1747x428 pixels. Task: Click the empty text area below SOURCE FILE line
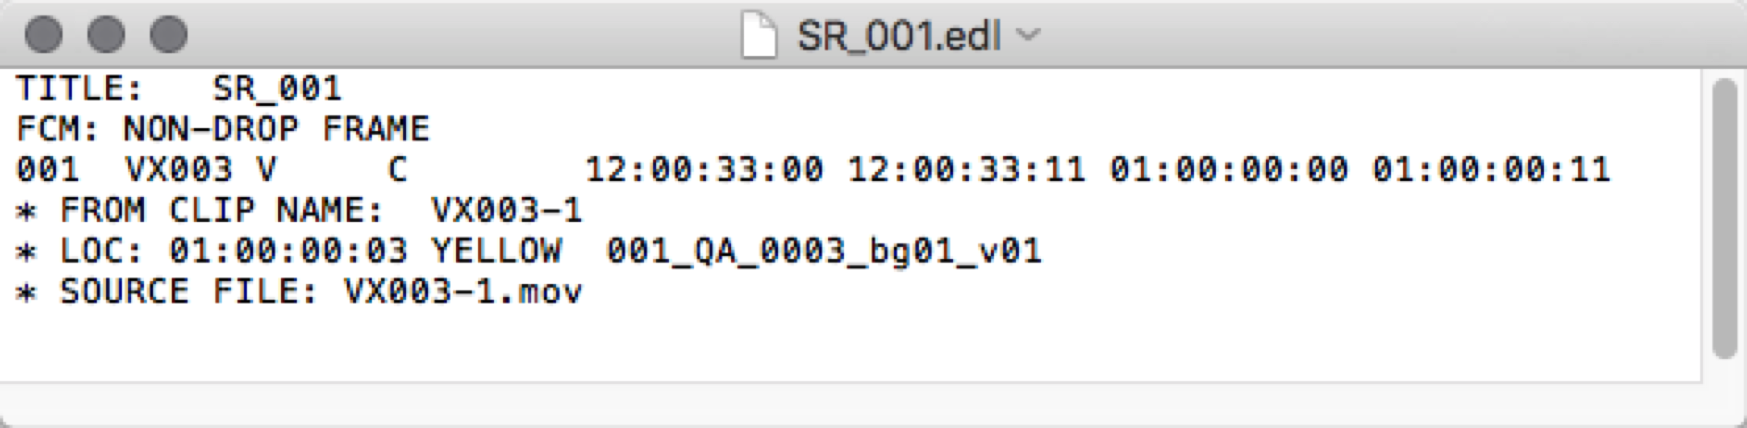coord(850,345)
